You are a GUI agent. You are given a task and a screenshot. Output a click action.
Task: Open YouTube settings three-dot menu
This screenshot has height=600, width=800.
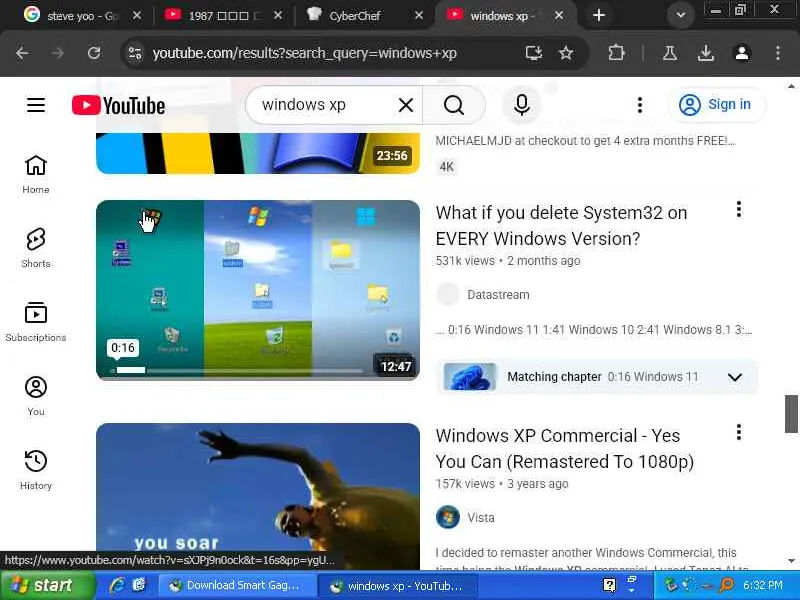pyautogui.click(x=639, y=105)
